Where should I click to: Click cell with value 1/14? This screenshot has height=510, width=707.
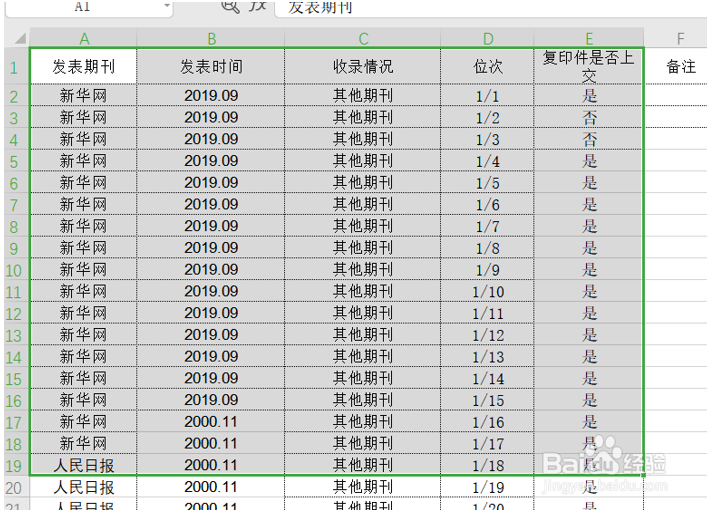coord(487,378)
